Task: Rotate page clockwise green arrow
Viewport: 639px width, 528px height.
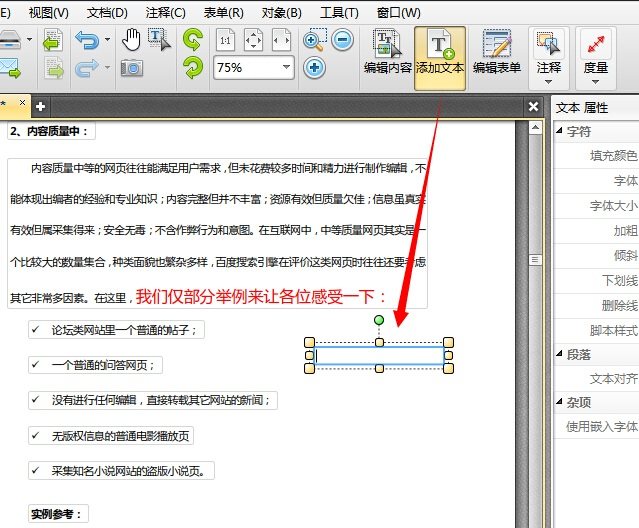Action: pos(193,68)
